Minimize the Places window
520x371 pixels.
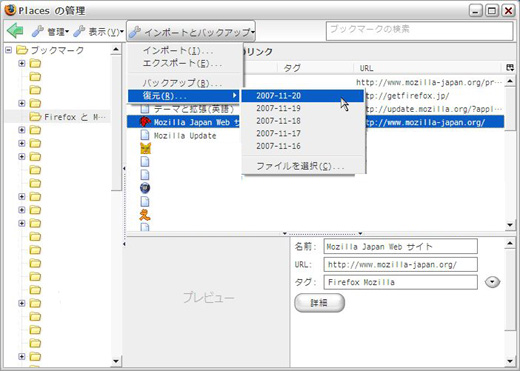click(x=476, y=11)
